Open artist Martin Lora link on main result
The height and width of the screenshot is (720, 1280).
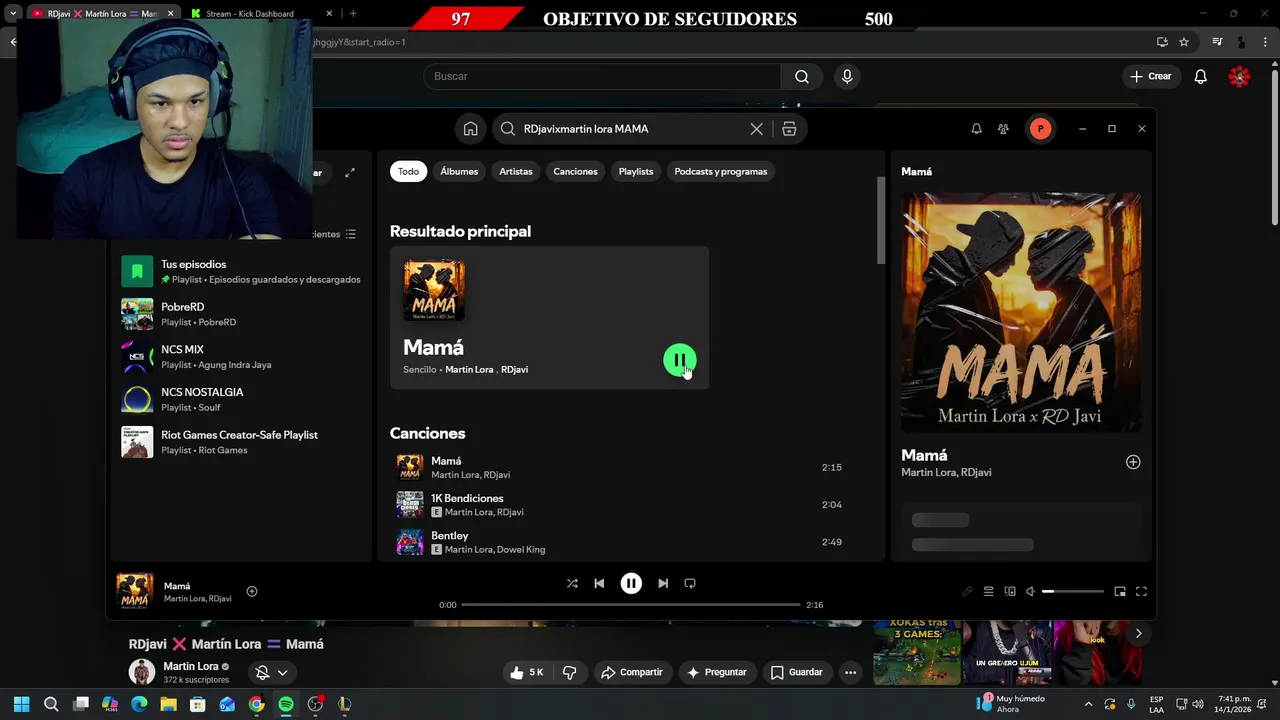tap(469, 370)
